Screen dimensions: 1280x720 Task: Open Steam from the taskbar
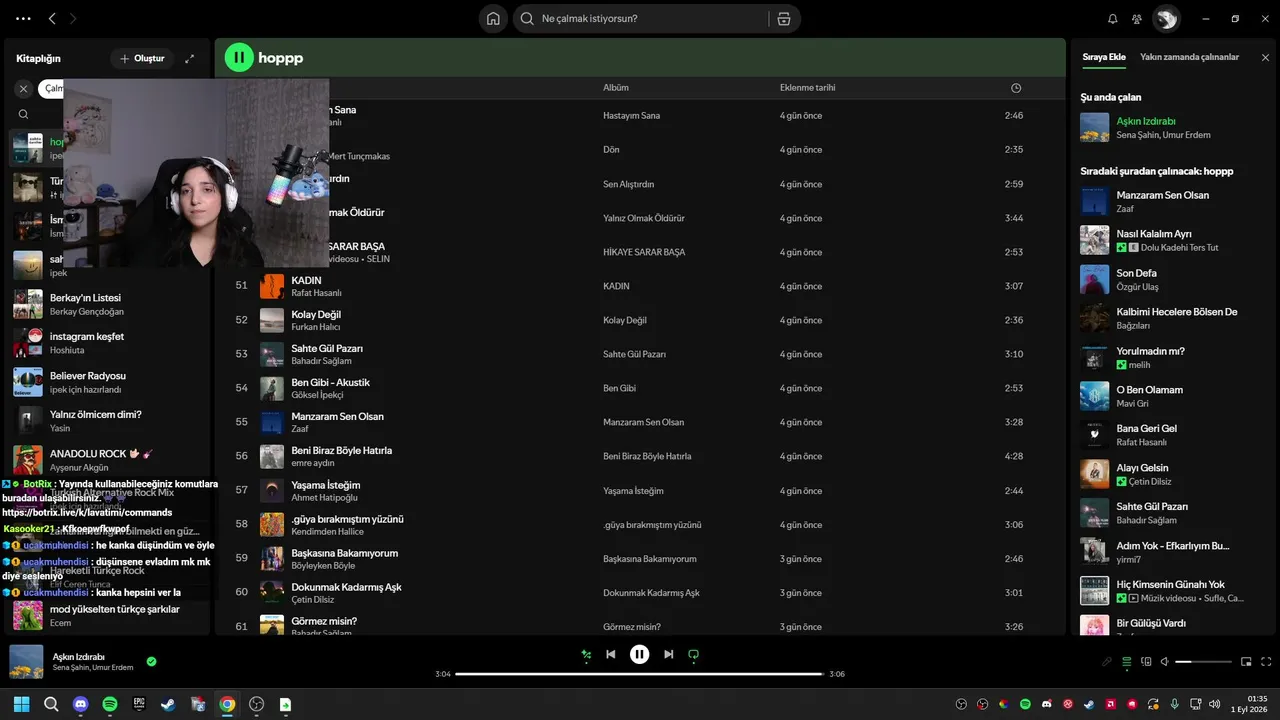(168, 704)
